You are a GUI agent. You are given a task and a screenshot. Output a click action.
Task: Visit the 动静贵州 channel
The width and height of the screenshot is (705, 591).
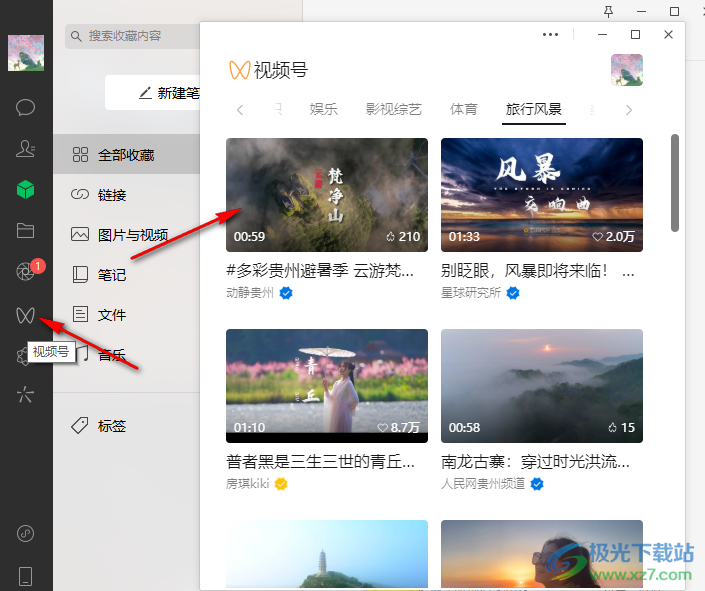[250, 293]
